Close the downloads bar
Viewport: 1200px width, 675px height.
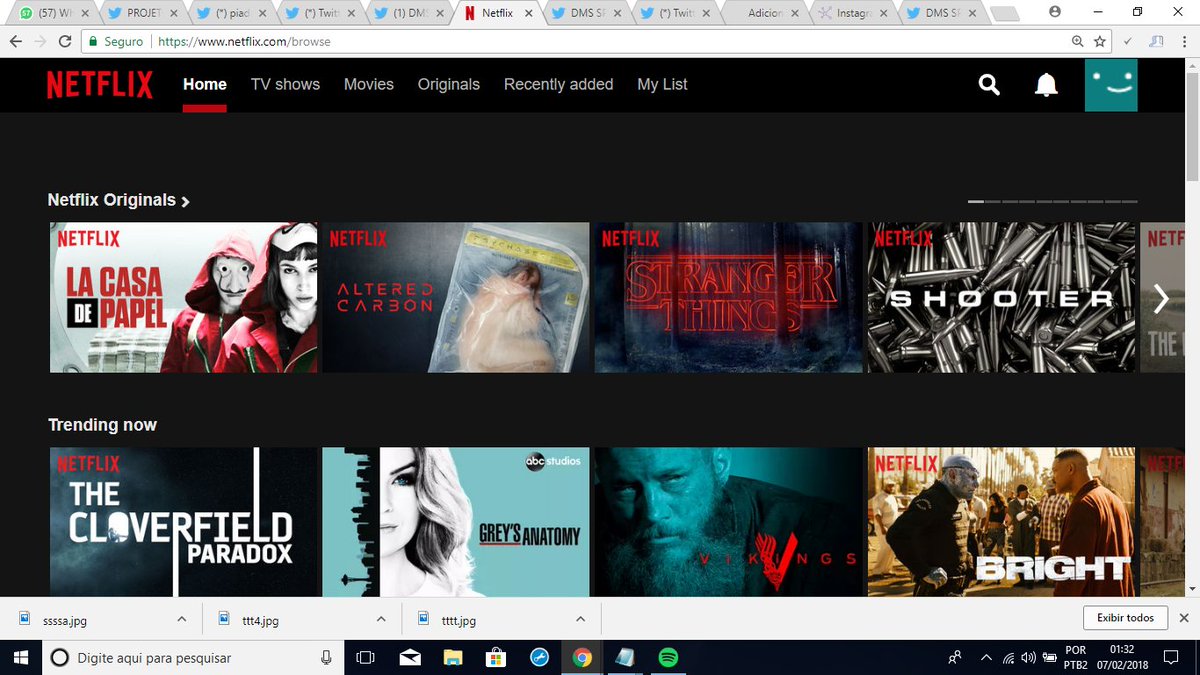[x=1184, y=618]
